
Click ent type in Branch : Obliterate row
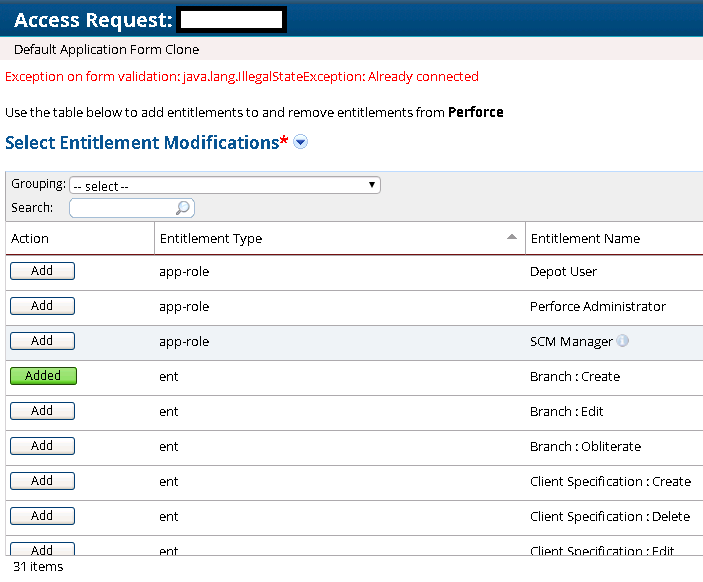pos(169,447)
